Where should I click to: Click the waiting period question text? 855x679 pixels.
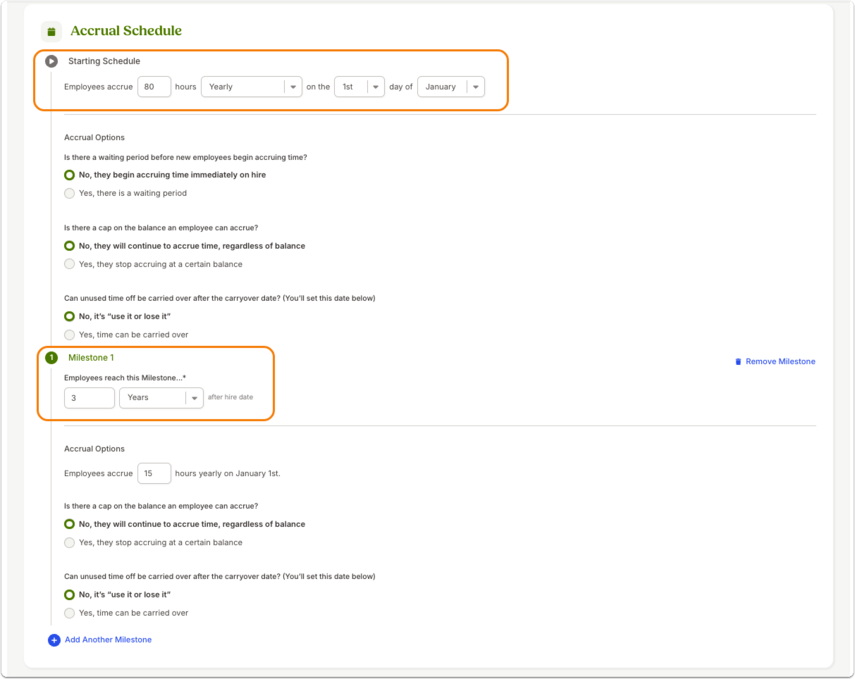pyautogui.click(x=185, y=158)
